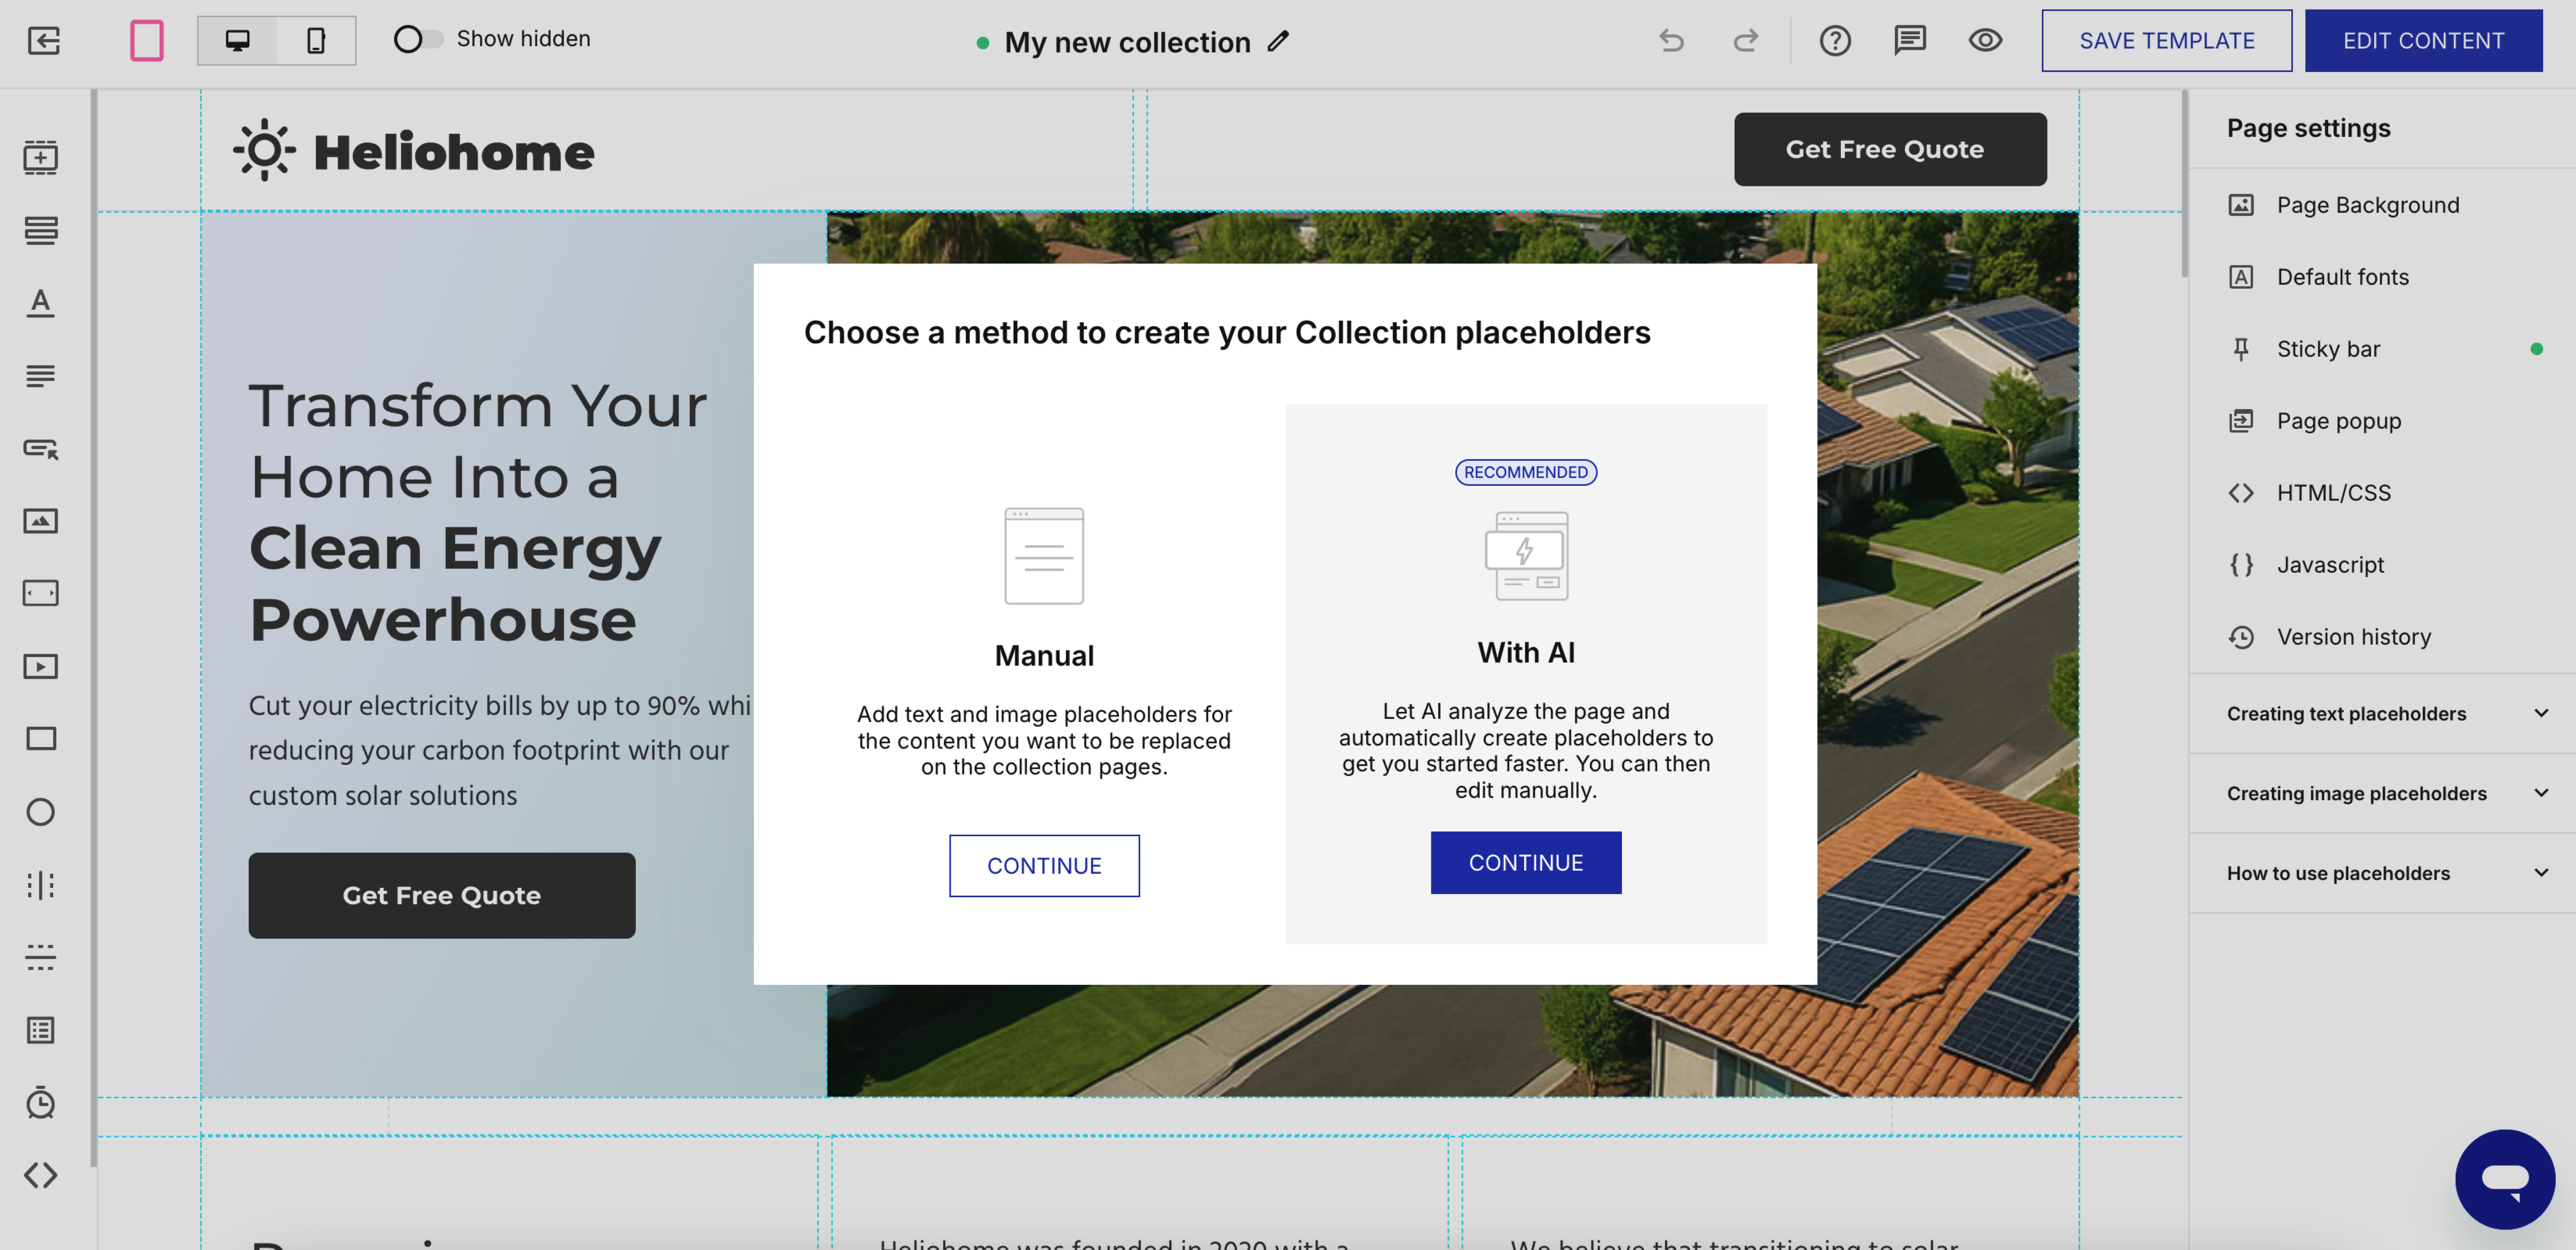Switch to mobile preview mode
Viewport: 2576px width, 1250px height.
(316, 40)
